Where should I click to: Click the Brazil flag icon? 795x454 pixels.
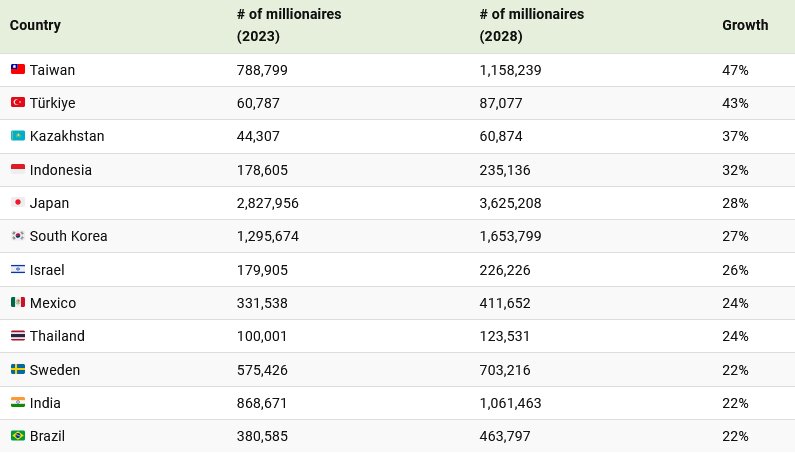[17, 436]
